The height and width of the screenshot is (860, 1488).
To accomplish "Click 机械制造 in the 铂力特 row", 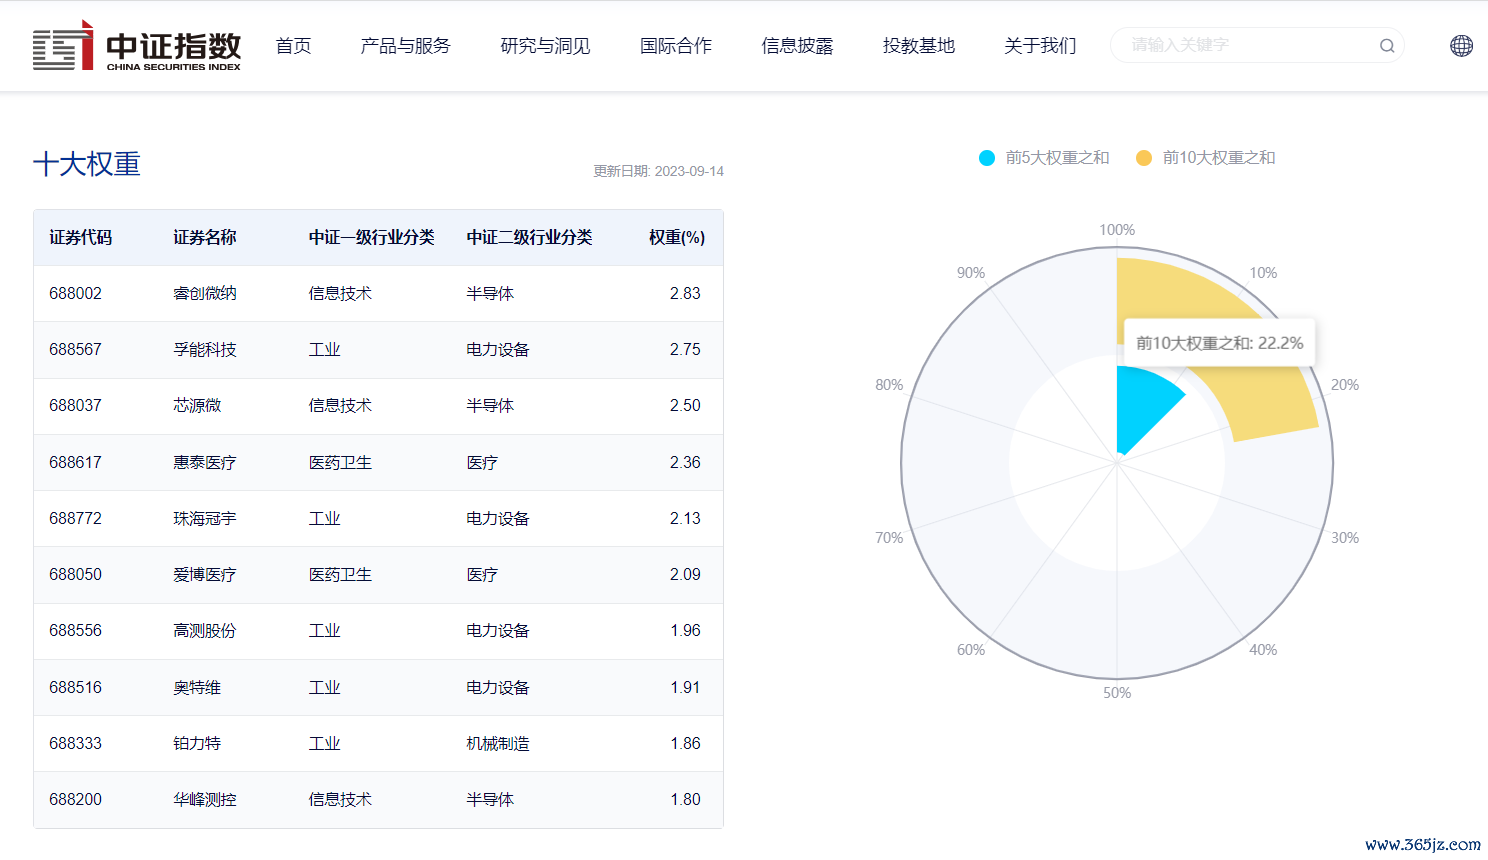I will [498, 744].
